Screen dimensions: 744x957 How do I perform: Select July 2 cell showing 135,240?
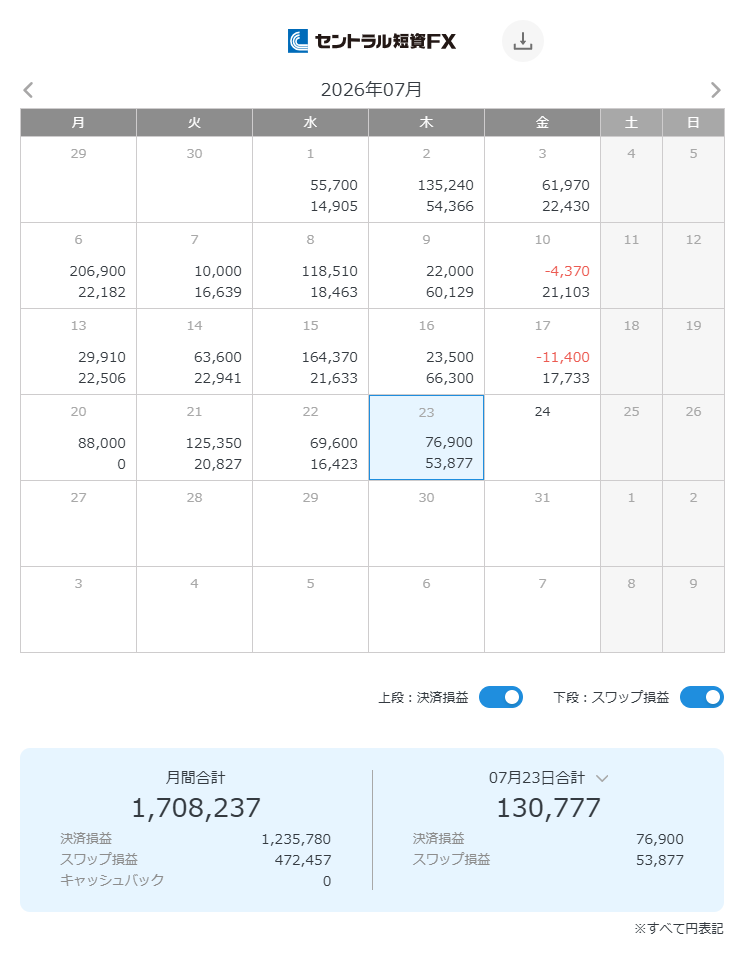(x=427, y=179)
